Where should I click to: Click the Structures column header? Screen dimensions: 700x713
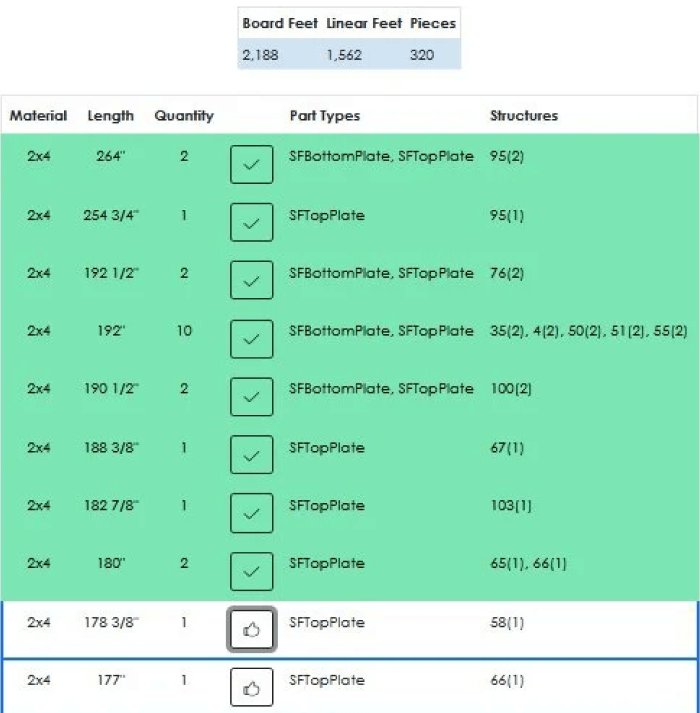(x=523, y=116)
